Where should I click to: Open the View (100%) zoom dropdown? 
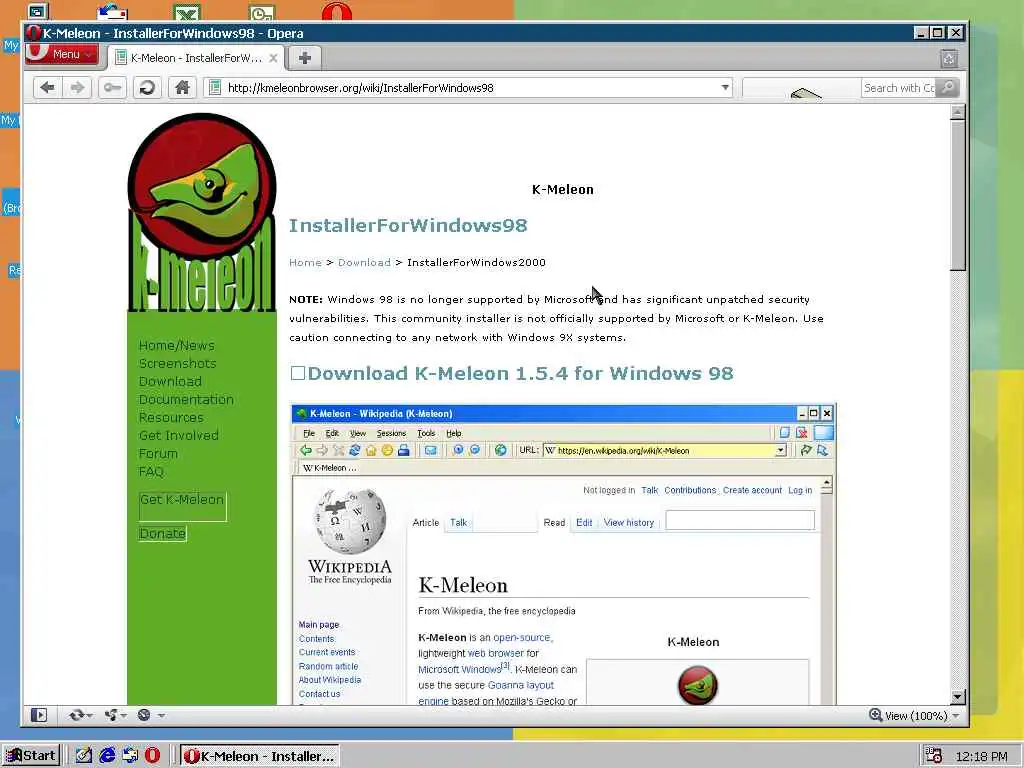[x=921, y=716]
